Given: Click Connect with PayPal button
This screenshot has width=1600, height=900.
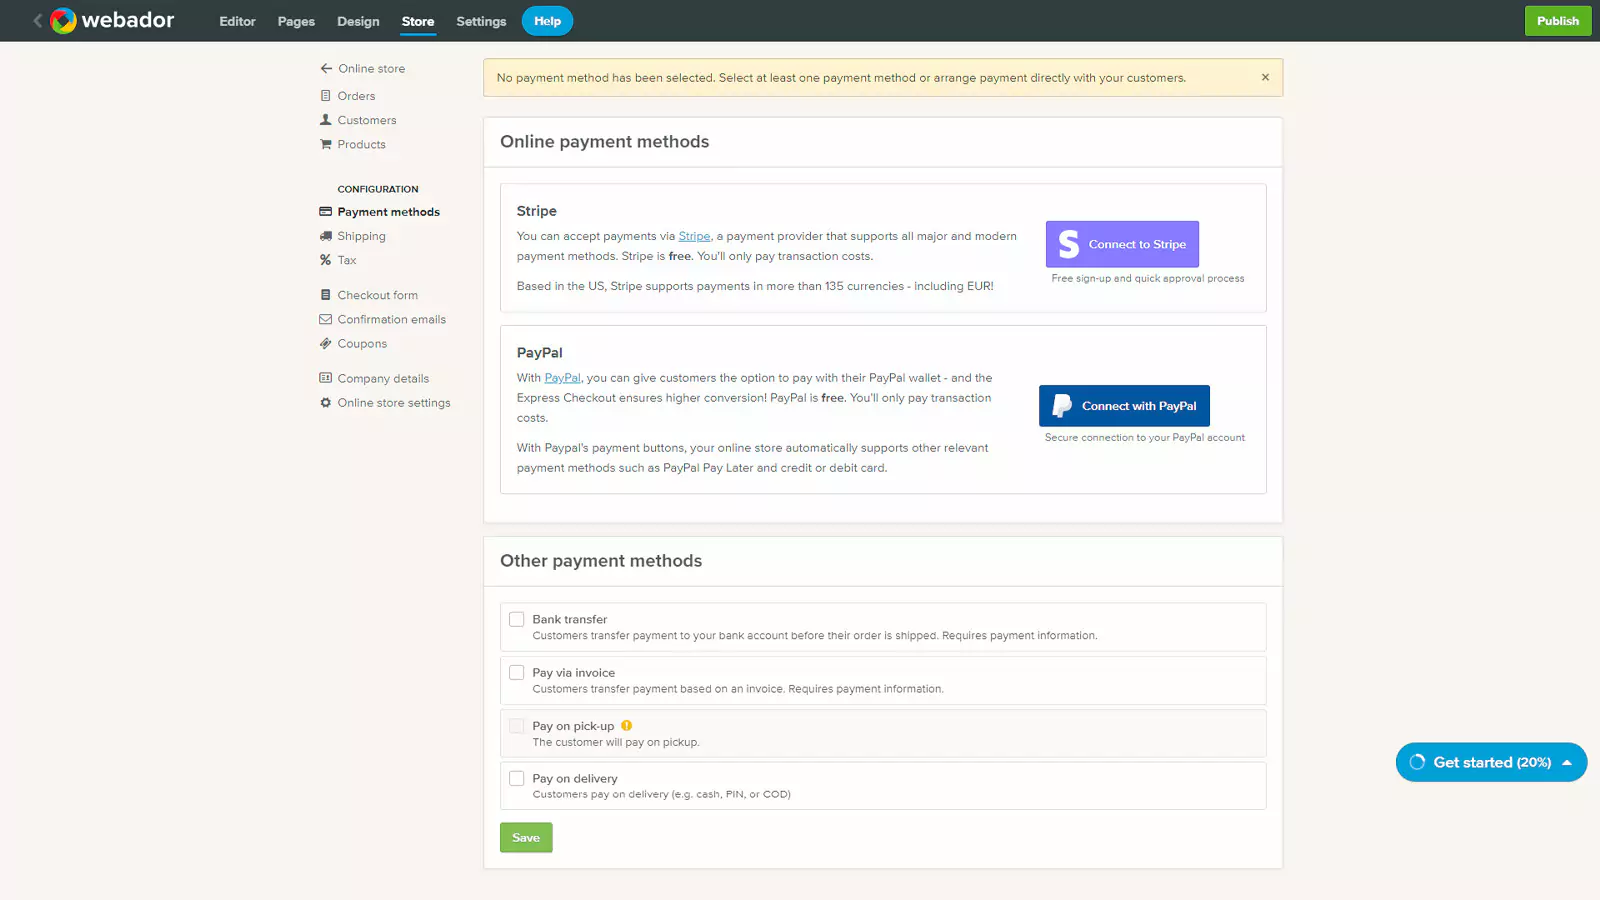Looking at the screenshot, I should click(x=1124, y=406).
